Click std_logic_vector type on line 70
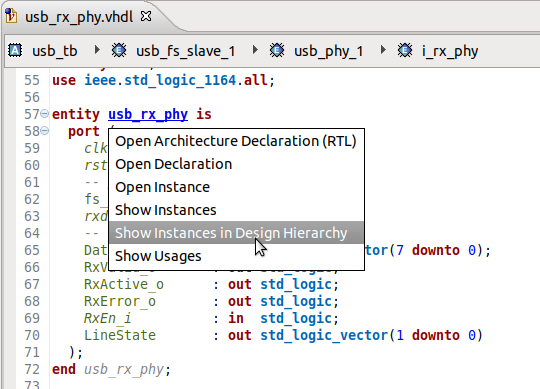 (x=324, y=335)
